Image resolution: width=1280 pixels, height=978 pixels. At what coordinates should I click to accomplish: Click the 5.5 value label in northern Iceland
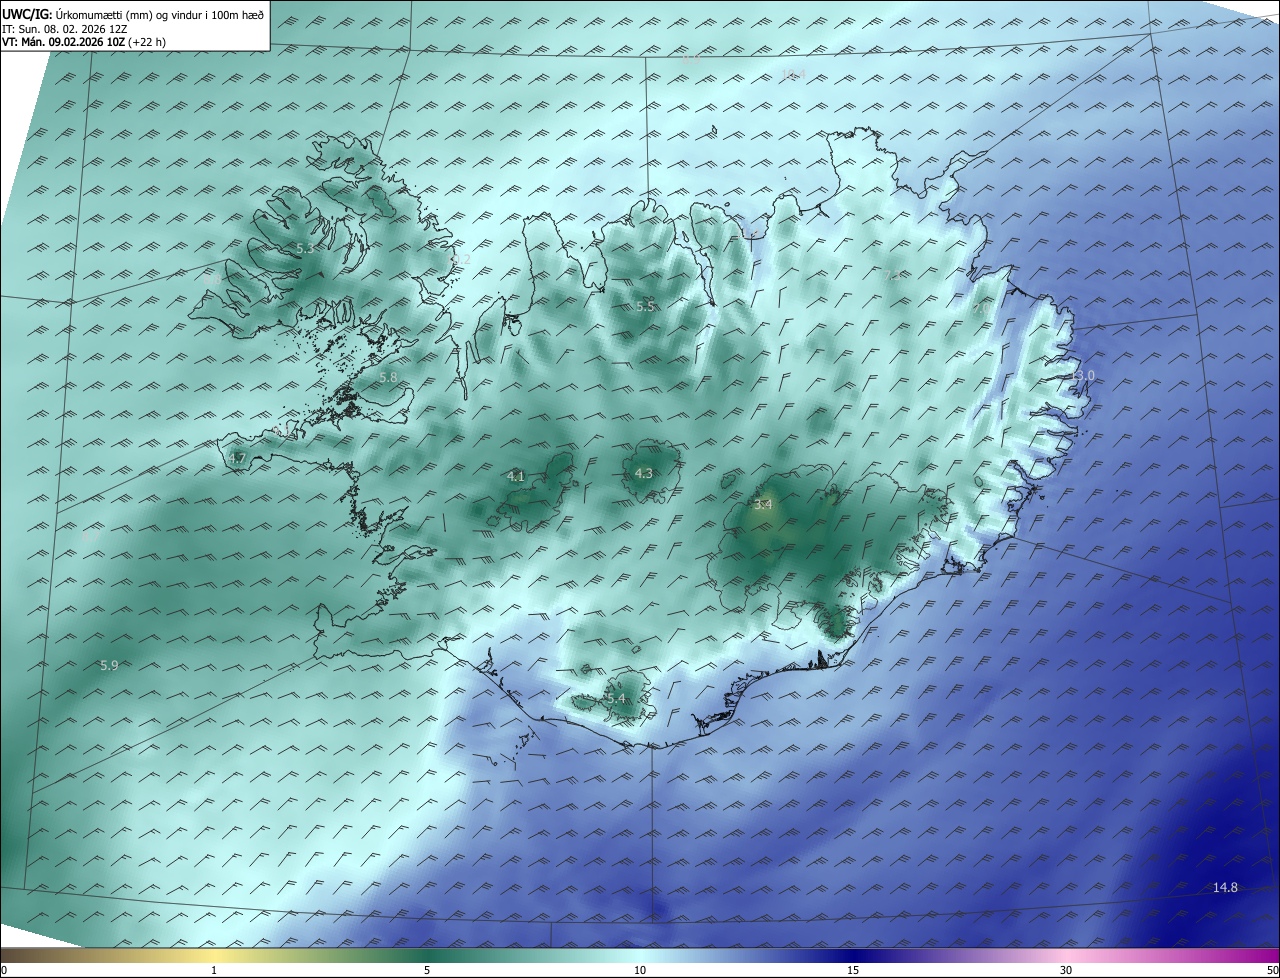pos(645,307)
